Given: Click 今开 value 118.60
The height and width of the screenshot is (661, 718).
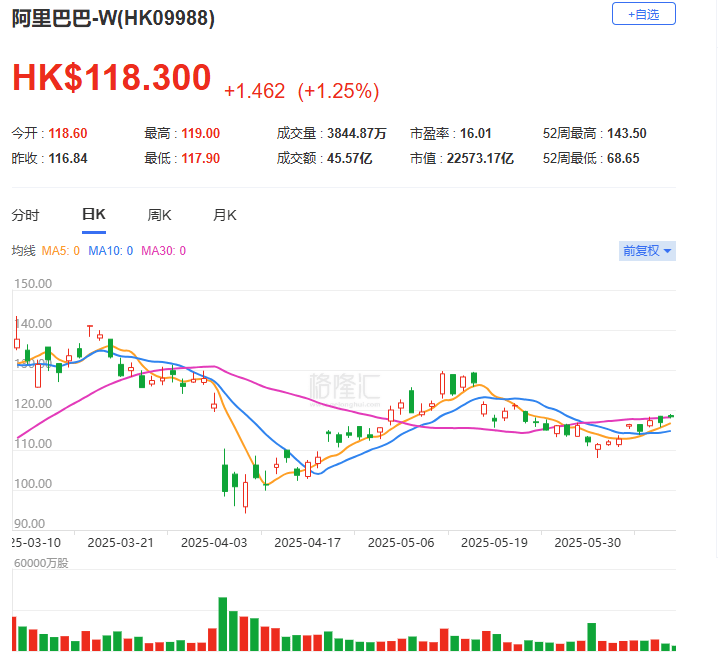Looking at the screenshot, I should 68,133.
